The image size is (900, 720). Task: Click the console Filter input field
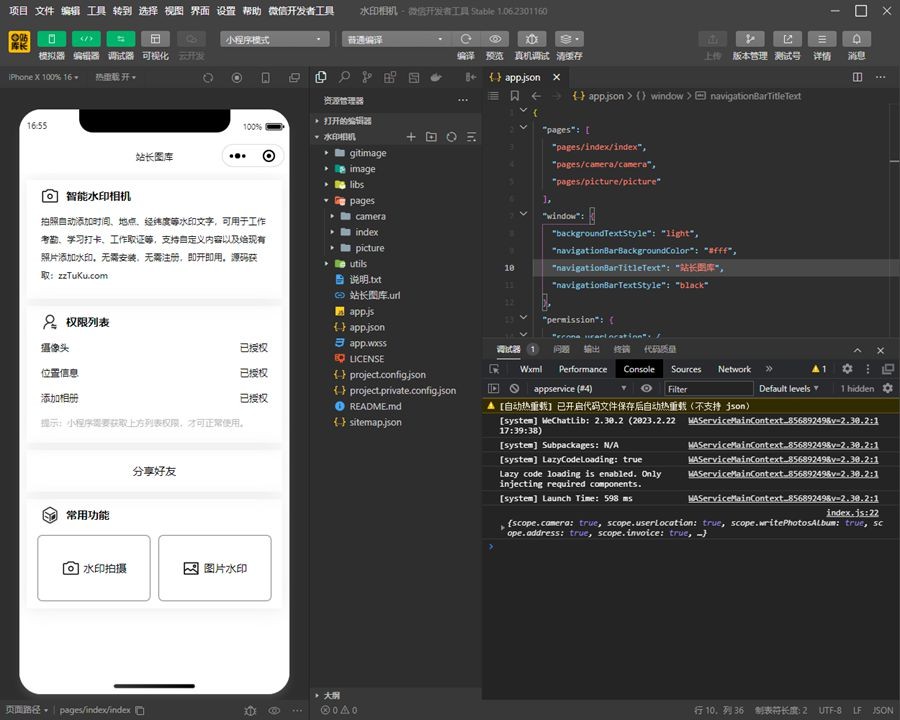[708, 388]
